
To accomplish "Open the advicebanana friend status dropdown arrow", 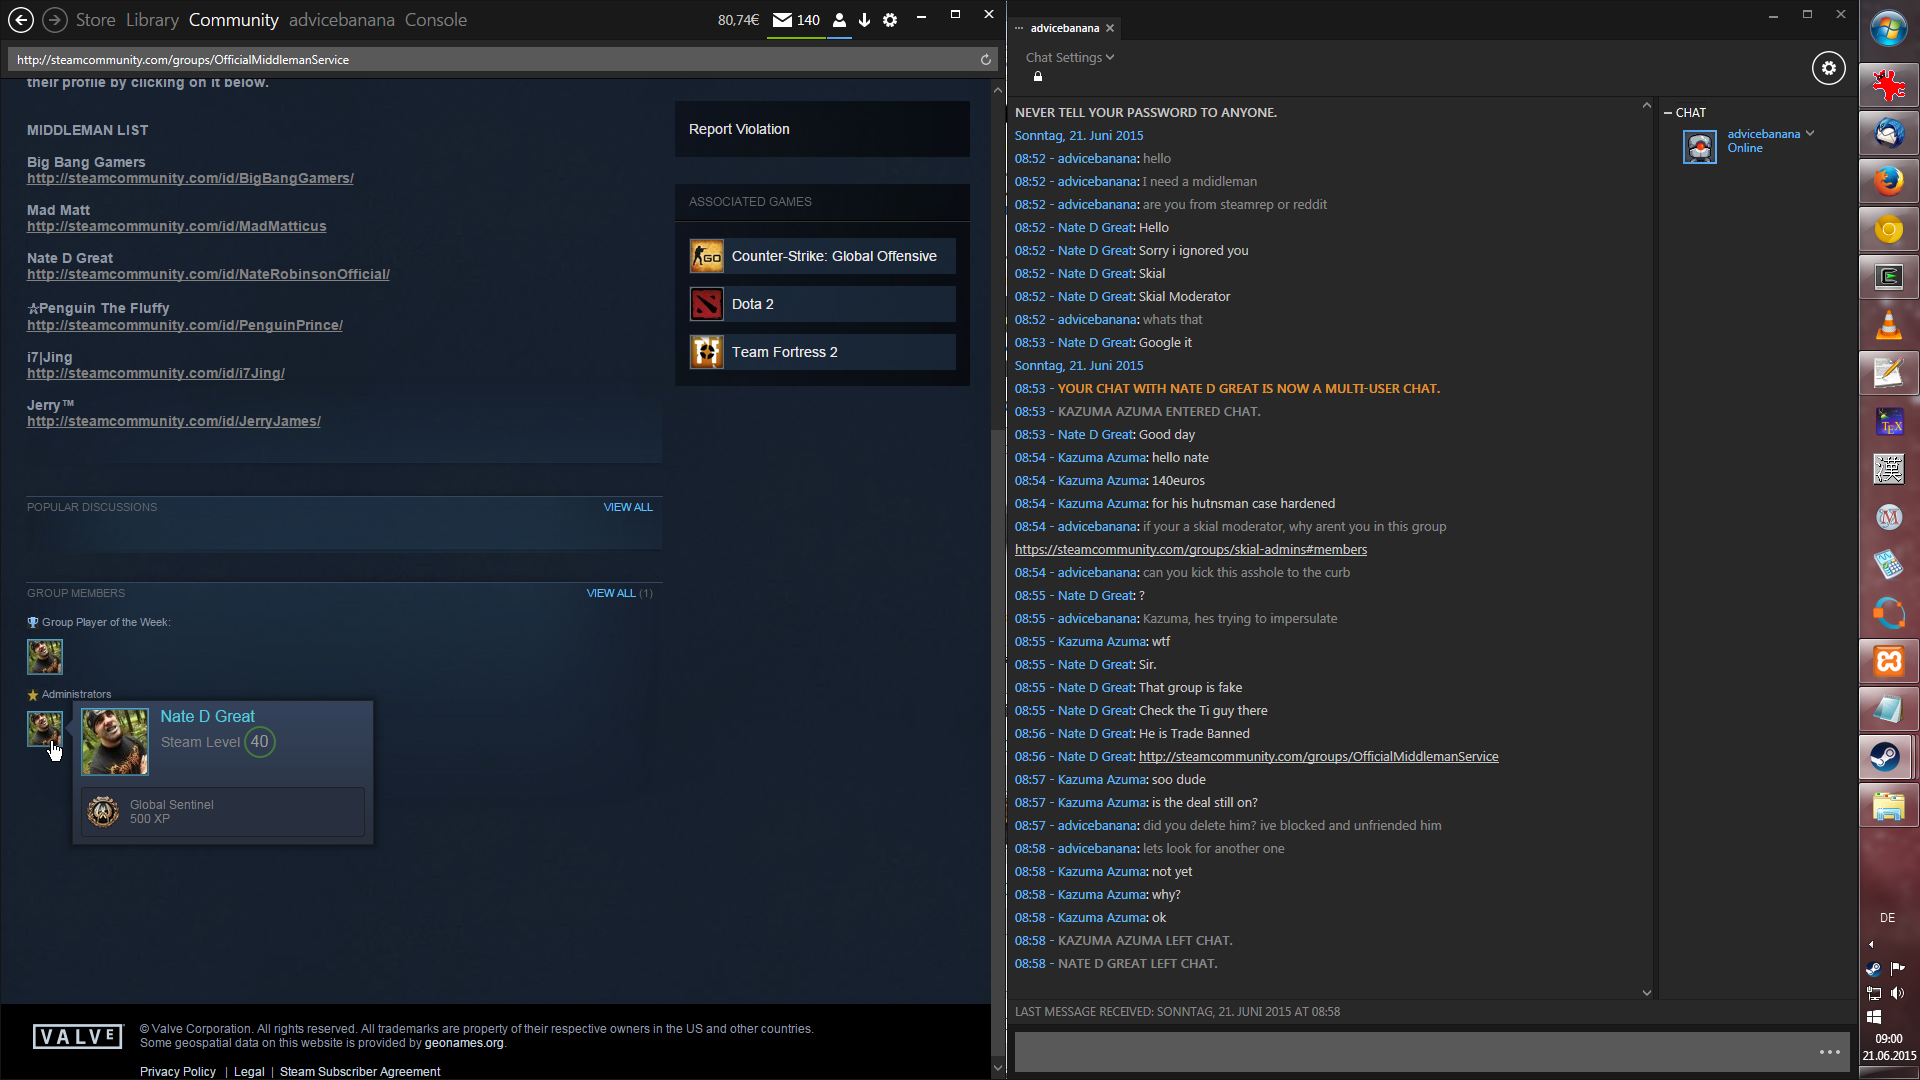I will coord(1810,134).
